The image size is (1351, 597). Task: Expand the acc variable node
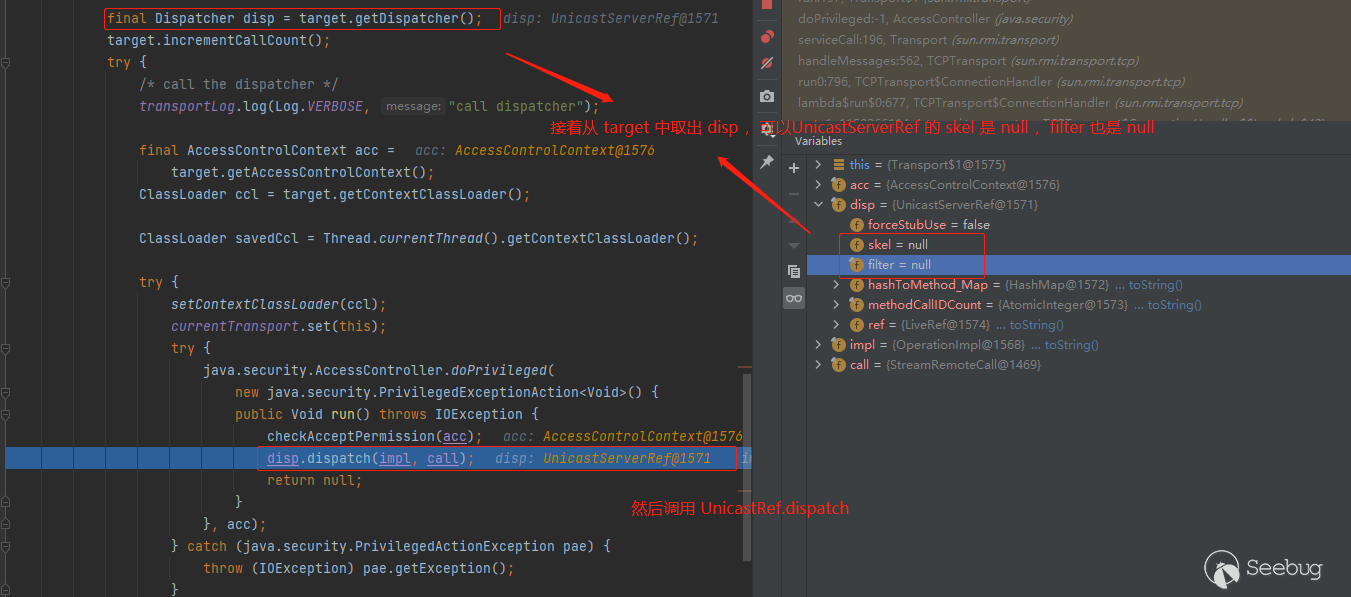(x=818, y=185)
